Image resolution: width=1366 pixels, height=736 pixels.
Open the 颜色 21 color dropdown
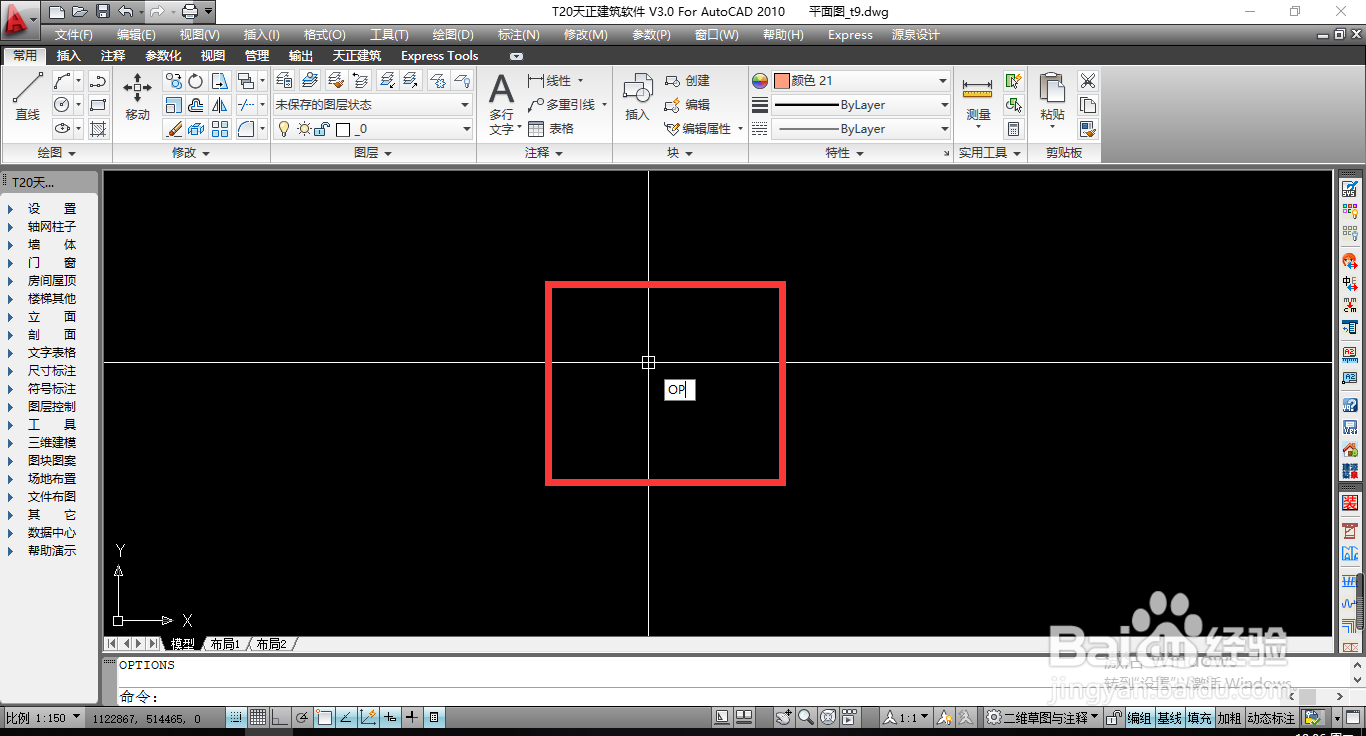(x=861, y=81)
